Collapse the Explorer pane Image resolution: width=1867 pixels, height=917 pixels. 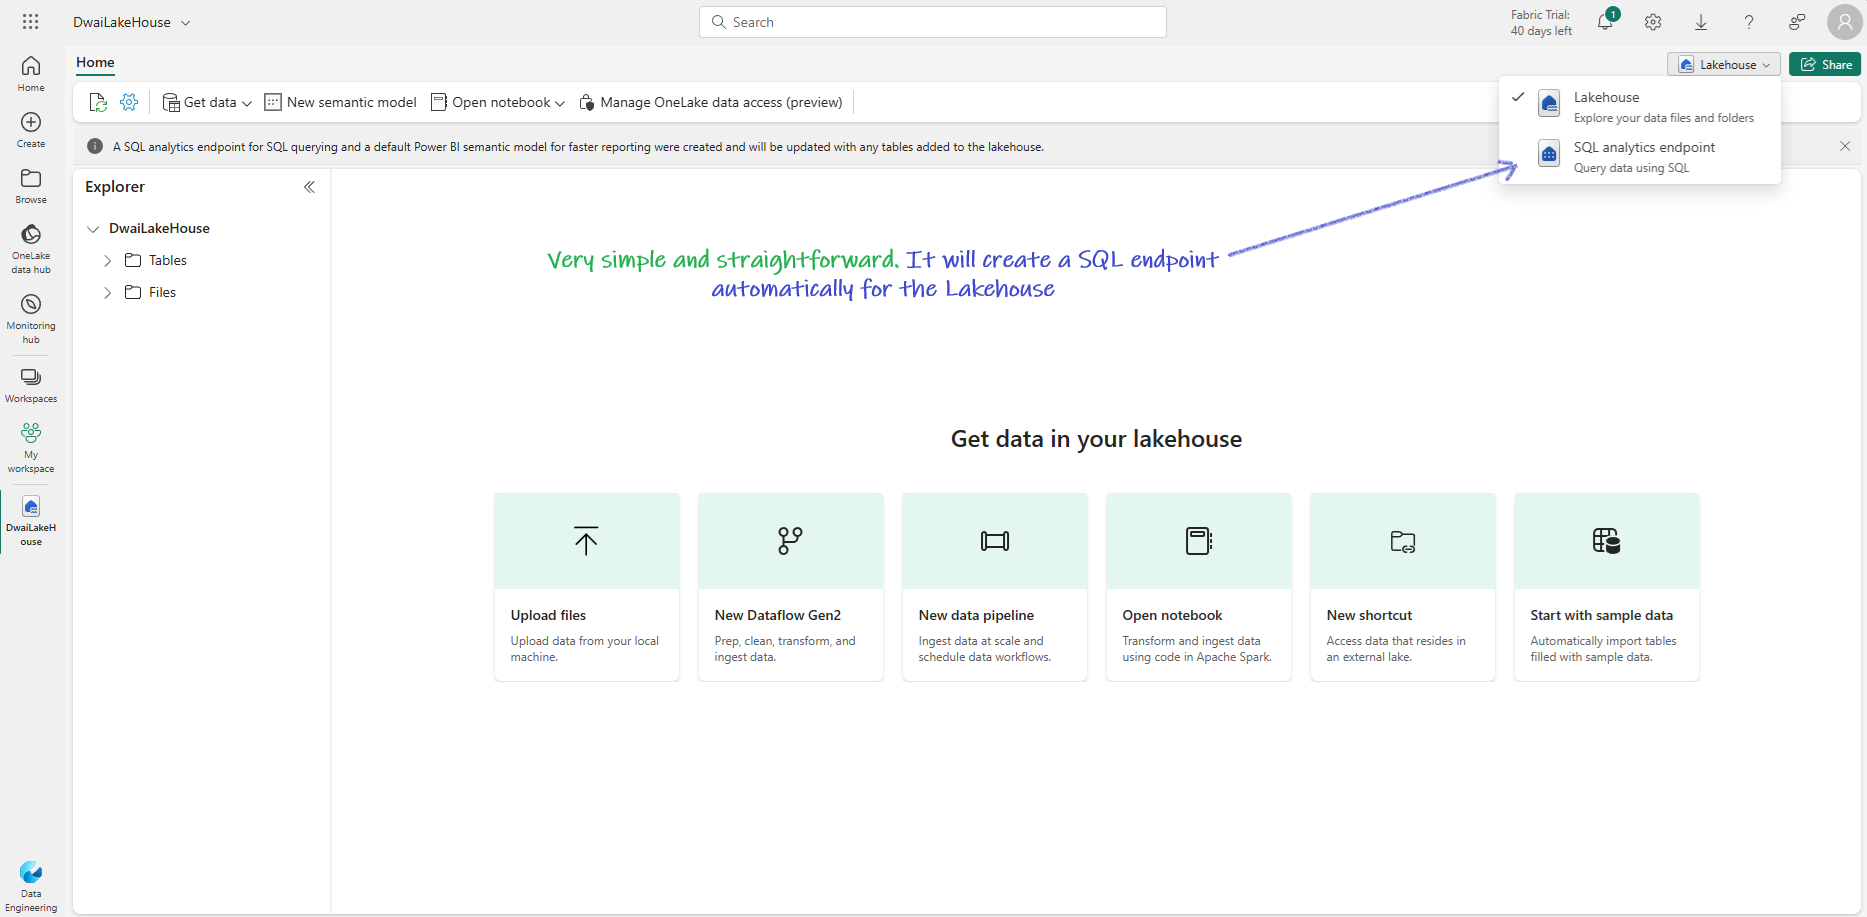pyautogui.click(x=309, y=187)
